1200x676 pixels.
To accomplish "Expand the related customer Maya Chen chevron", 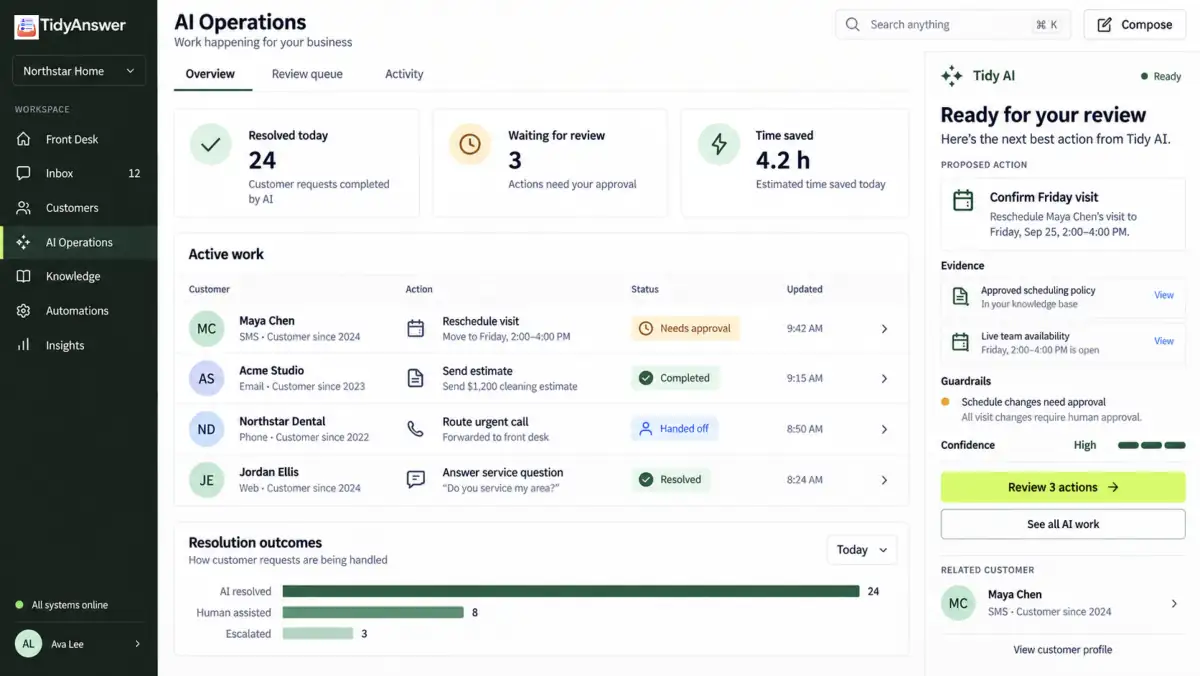I will [1174, 603].
